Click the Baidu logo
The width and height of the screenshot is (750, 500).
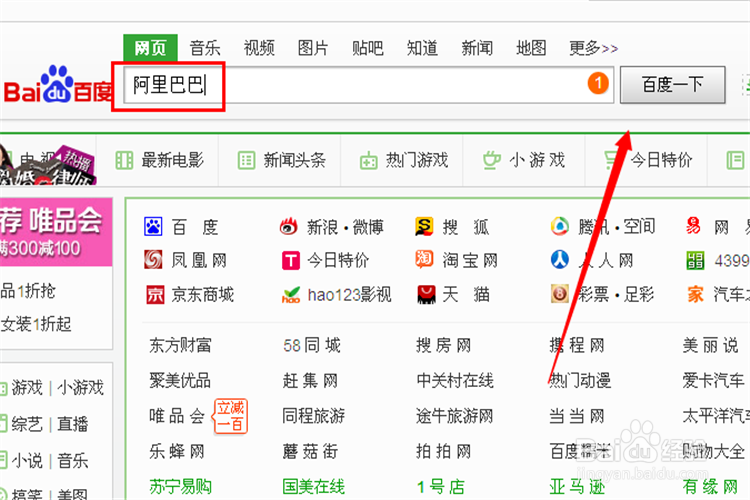[x=58, y=85]
